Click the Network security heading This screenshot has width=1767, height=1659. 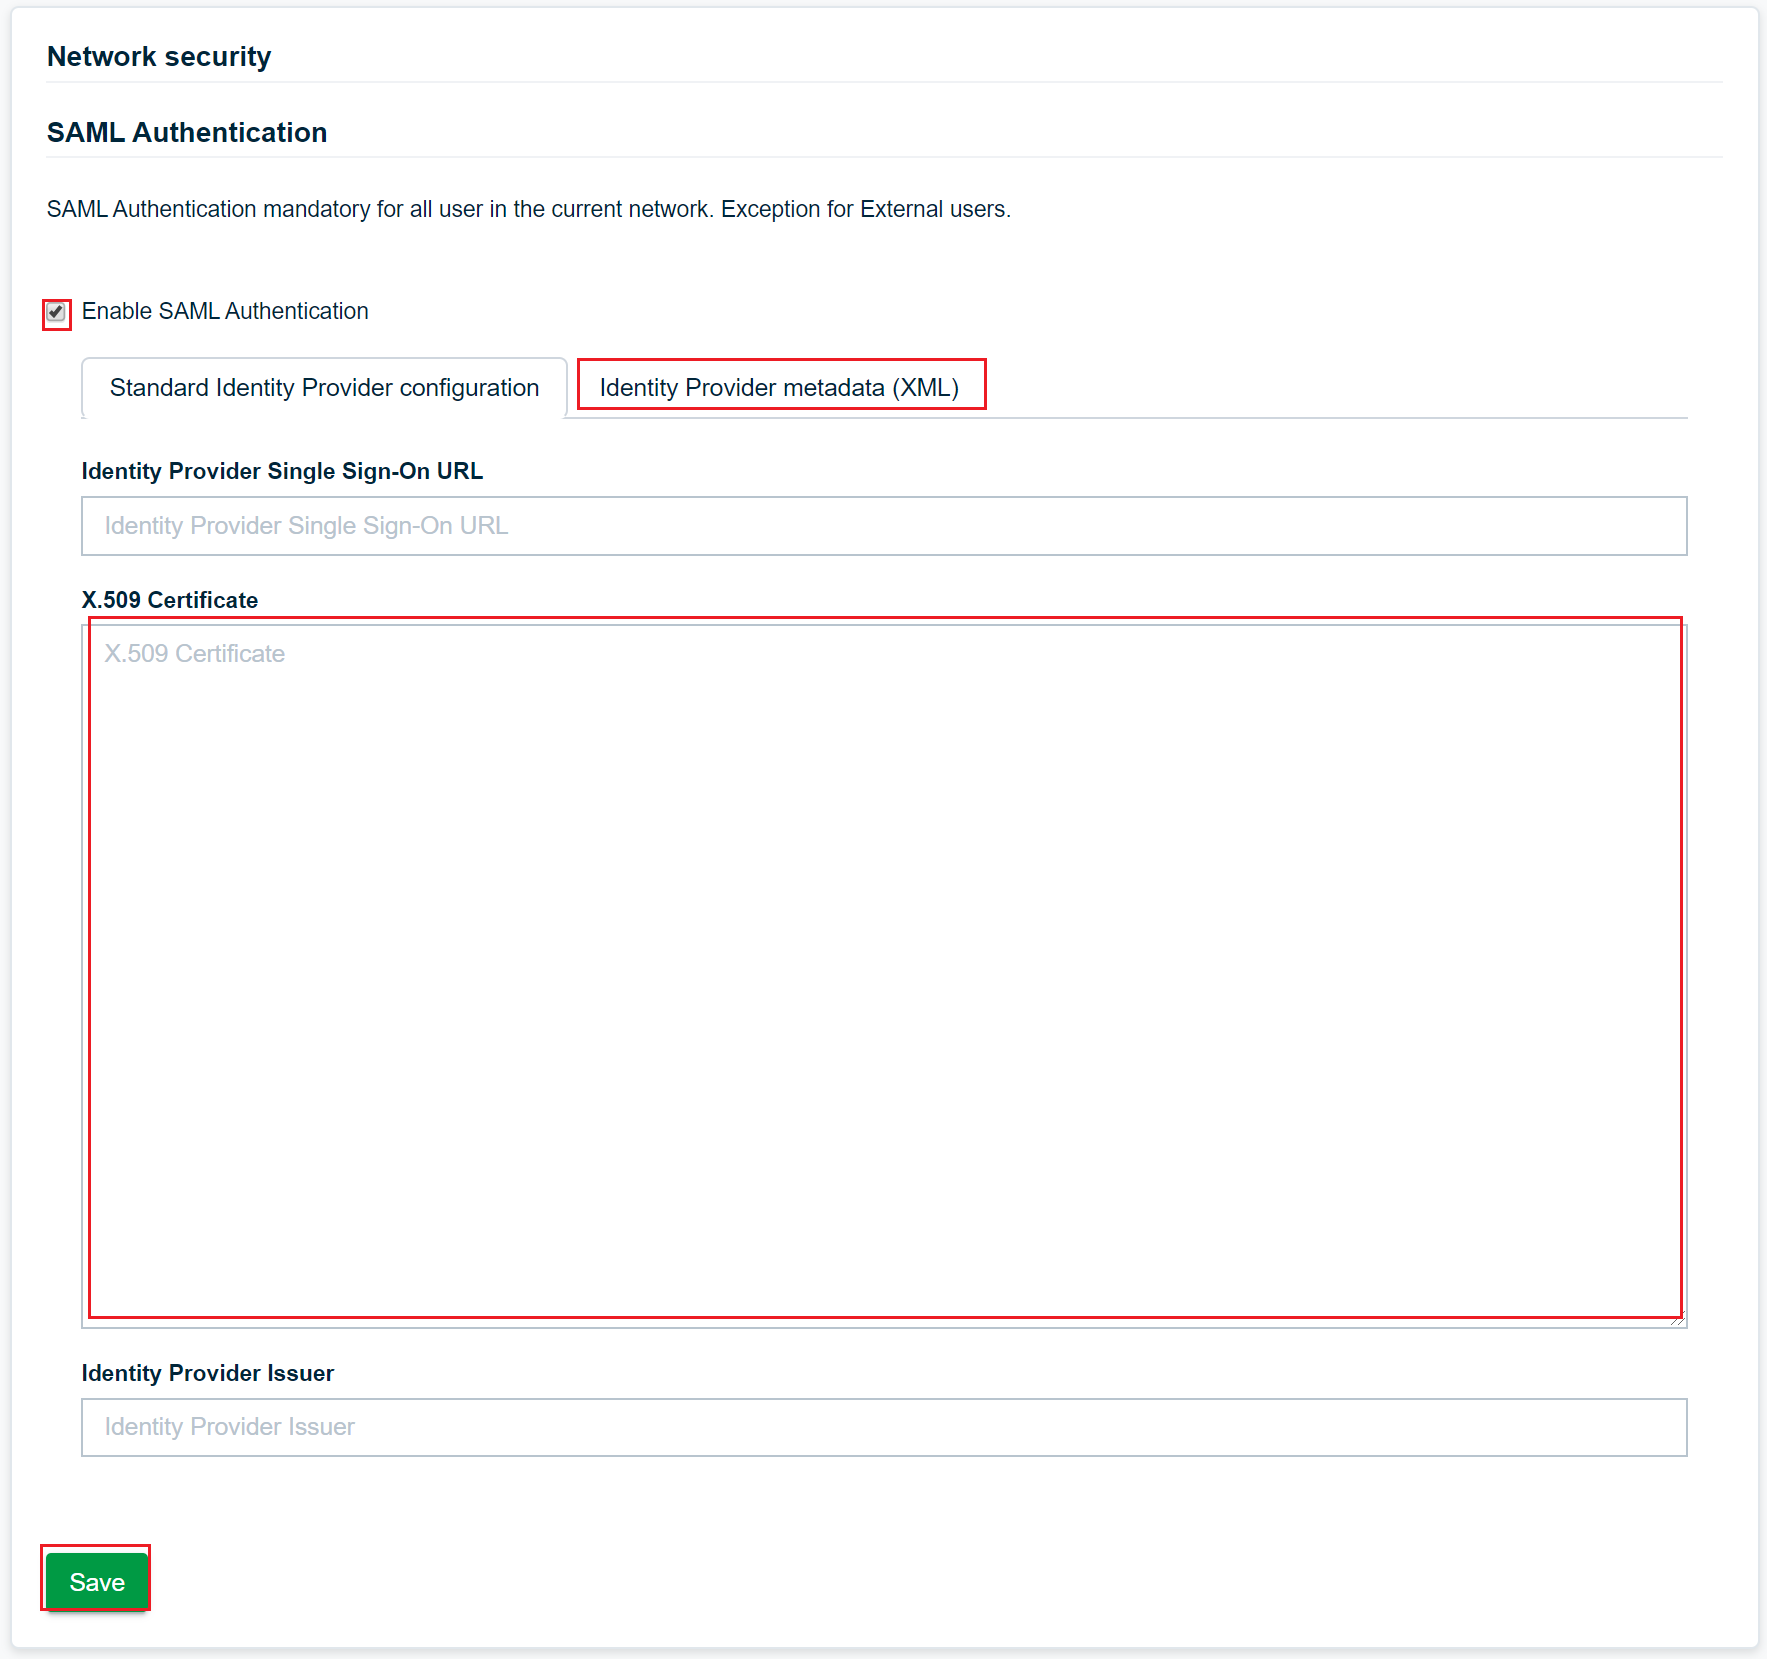point(158,57)
